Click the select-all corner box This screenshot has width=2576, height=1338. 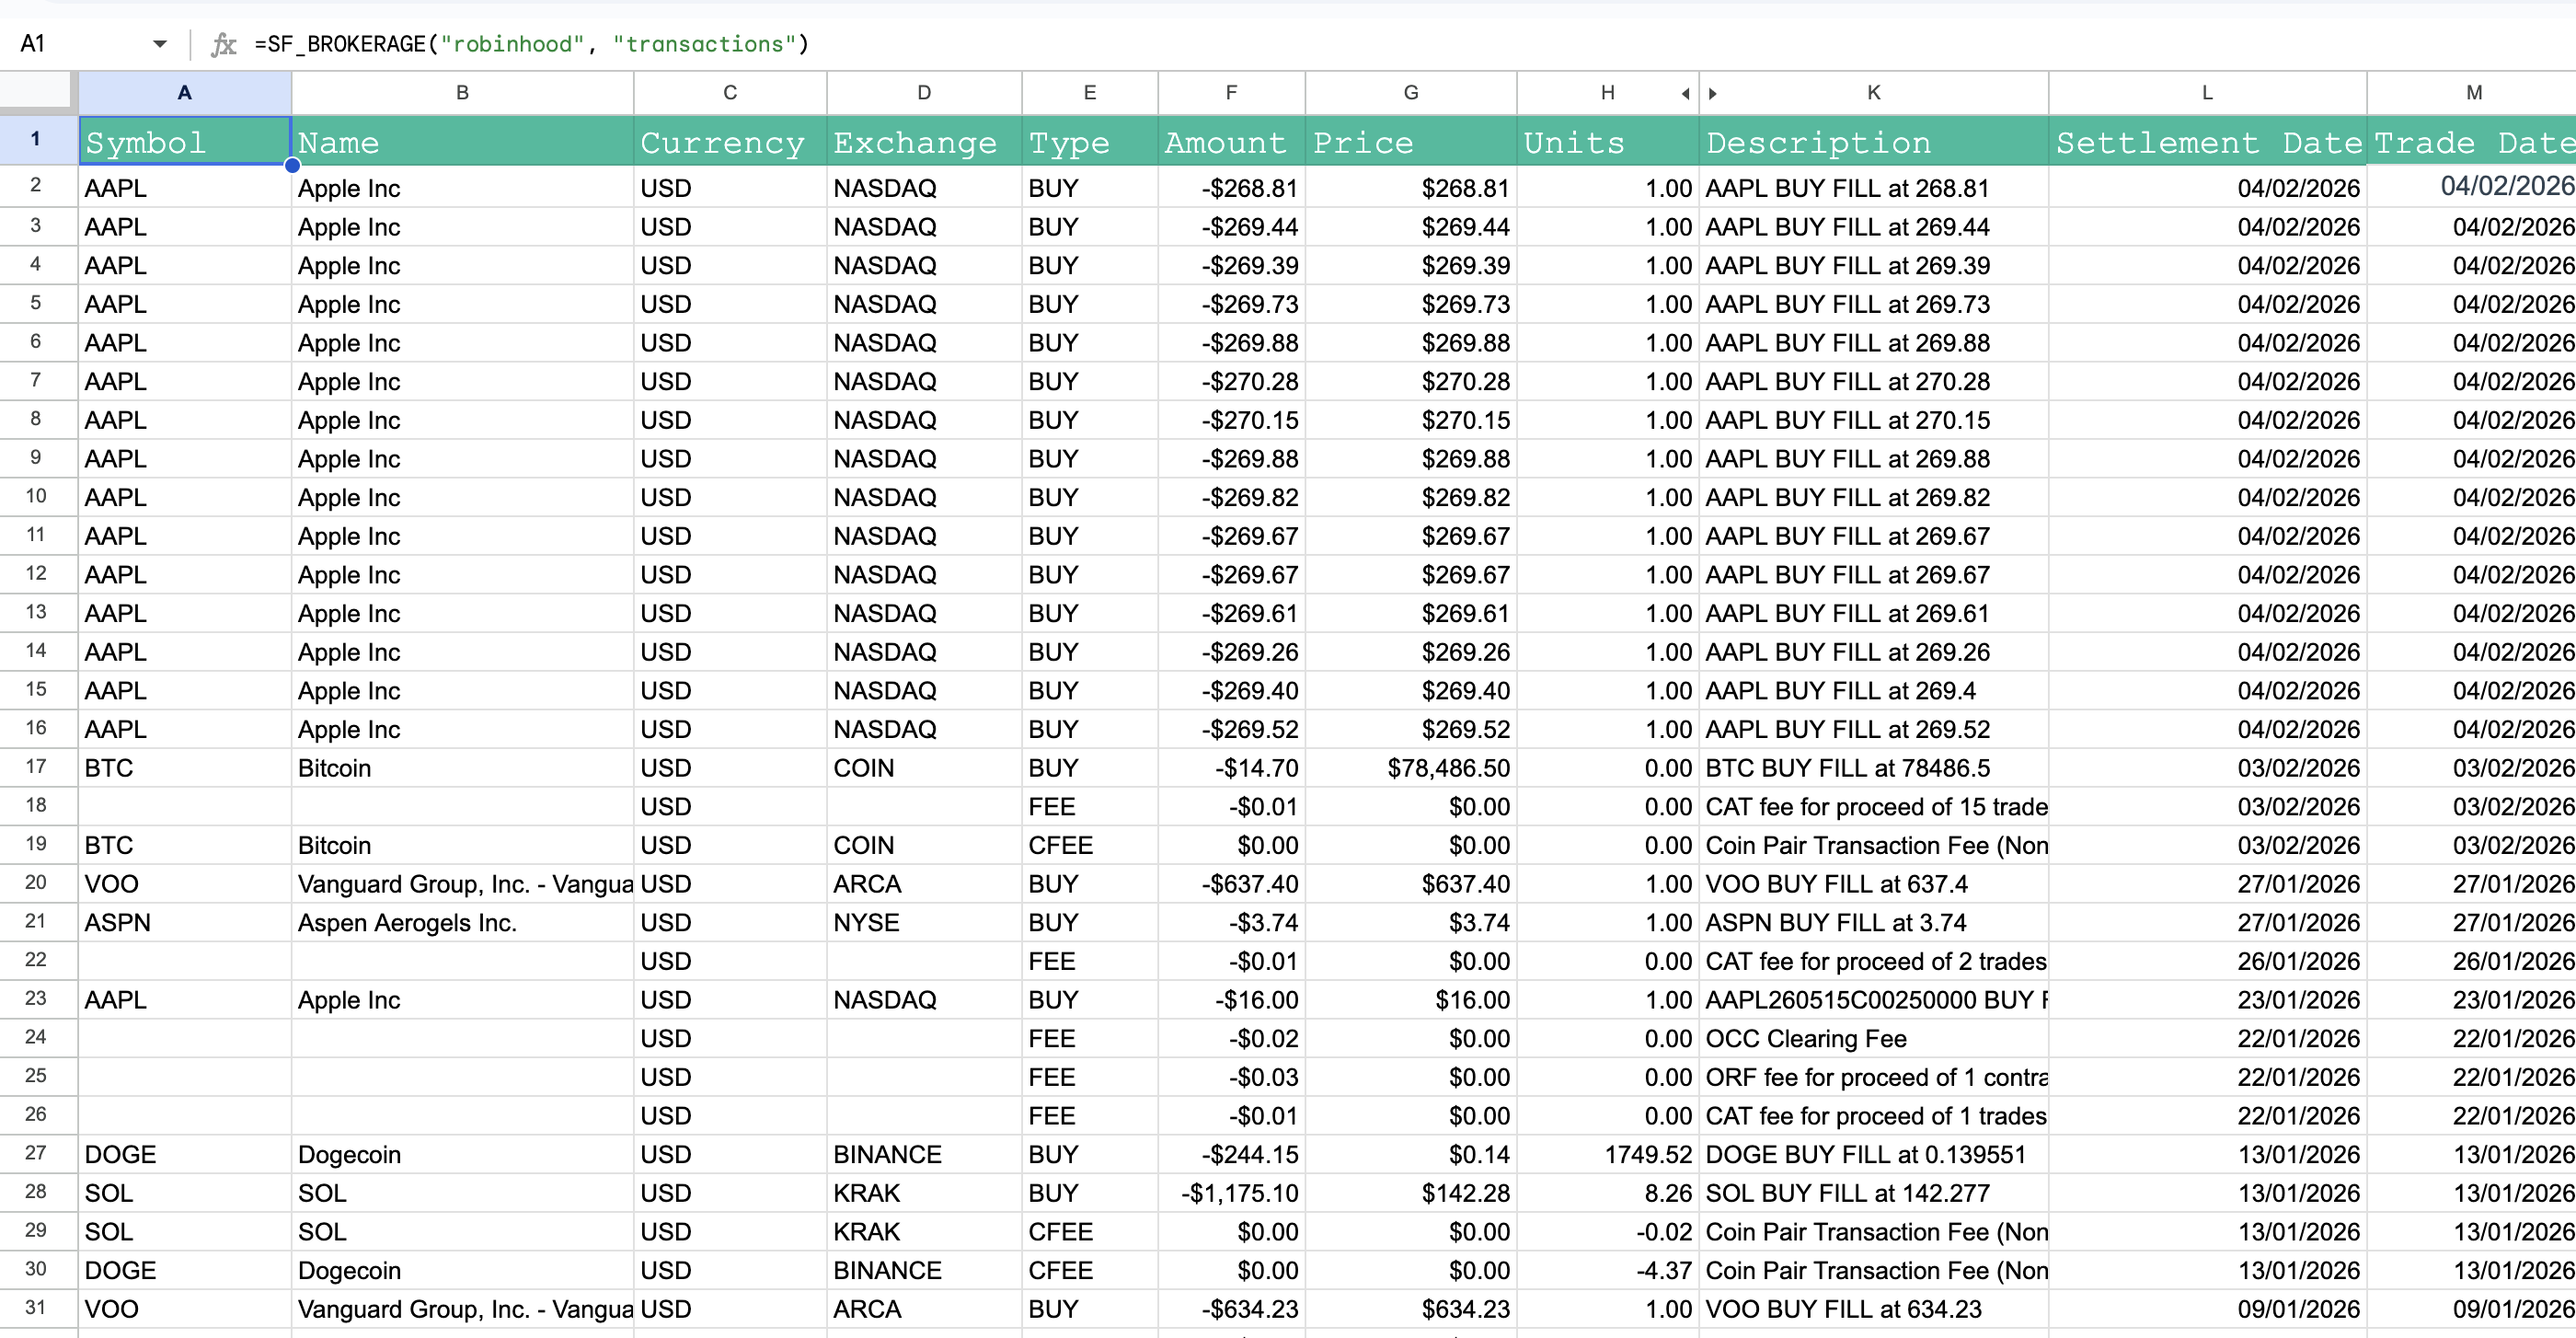(38, 92)
